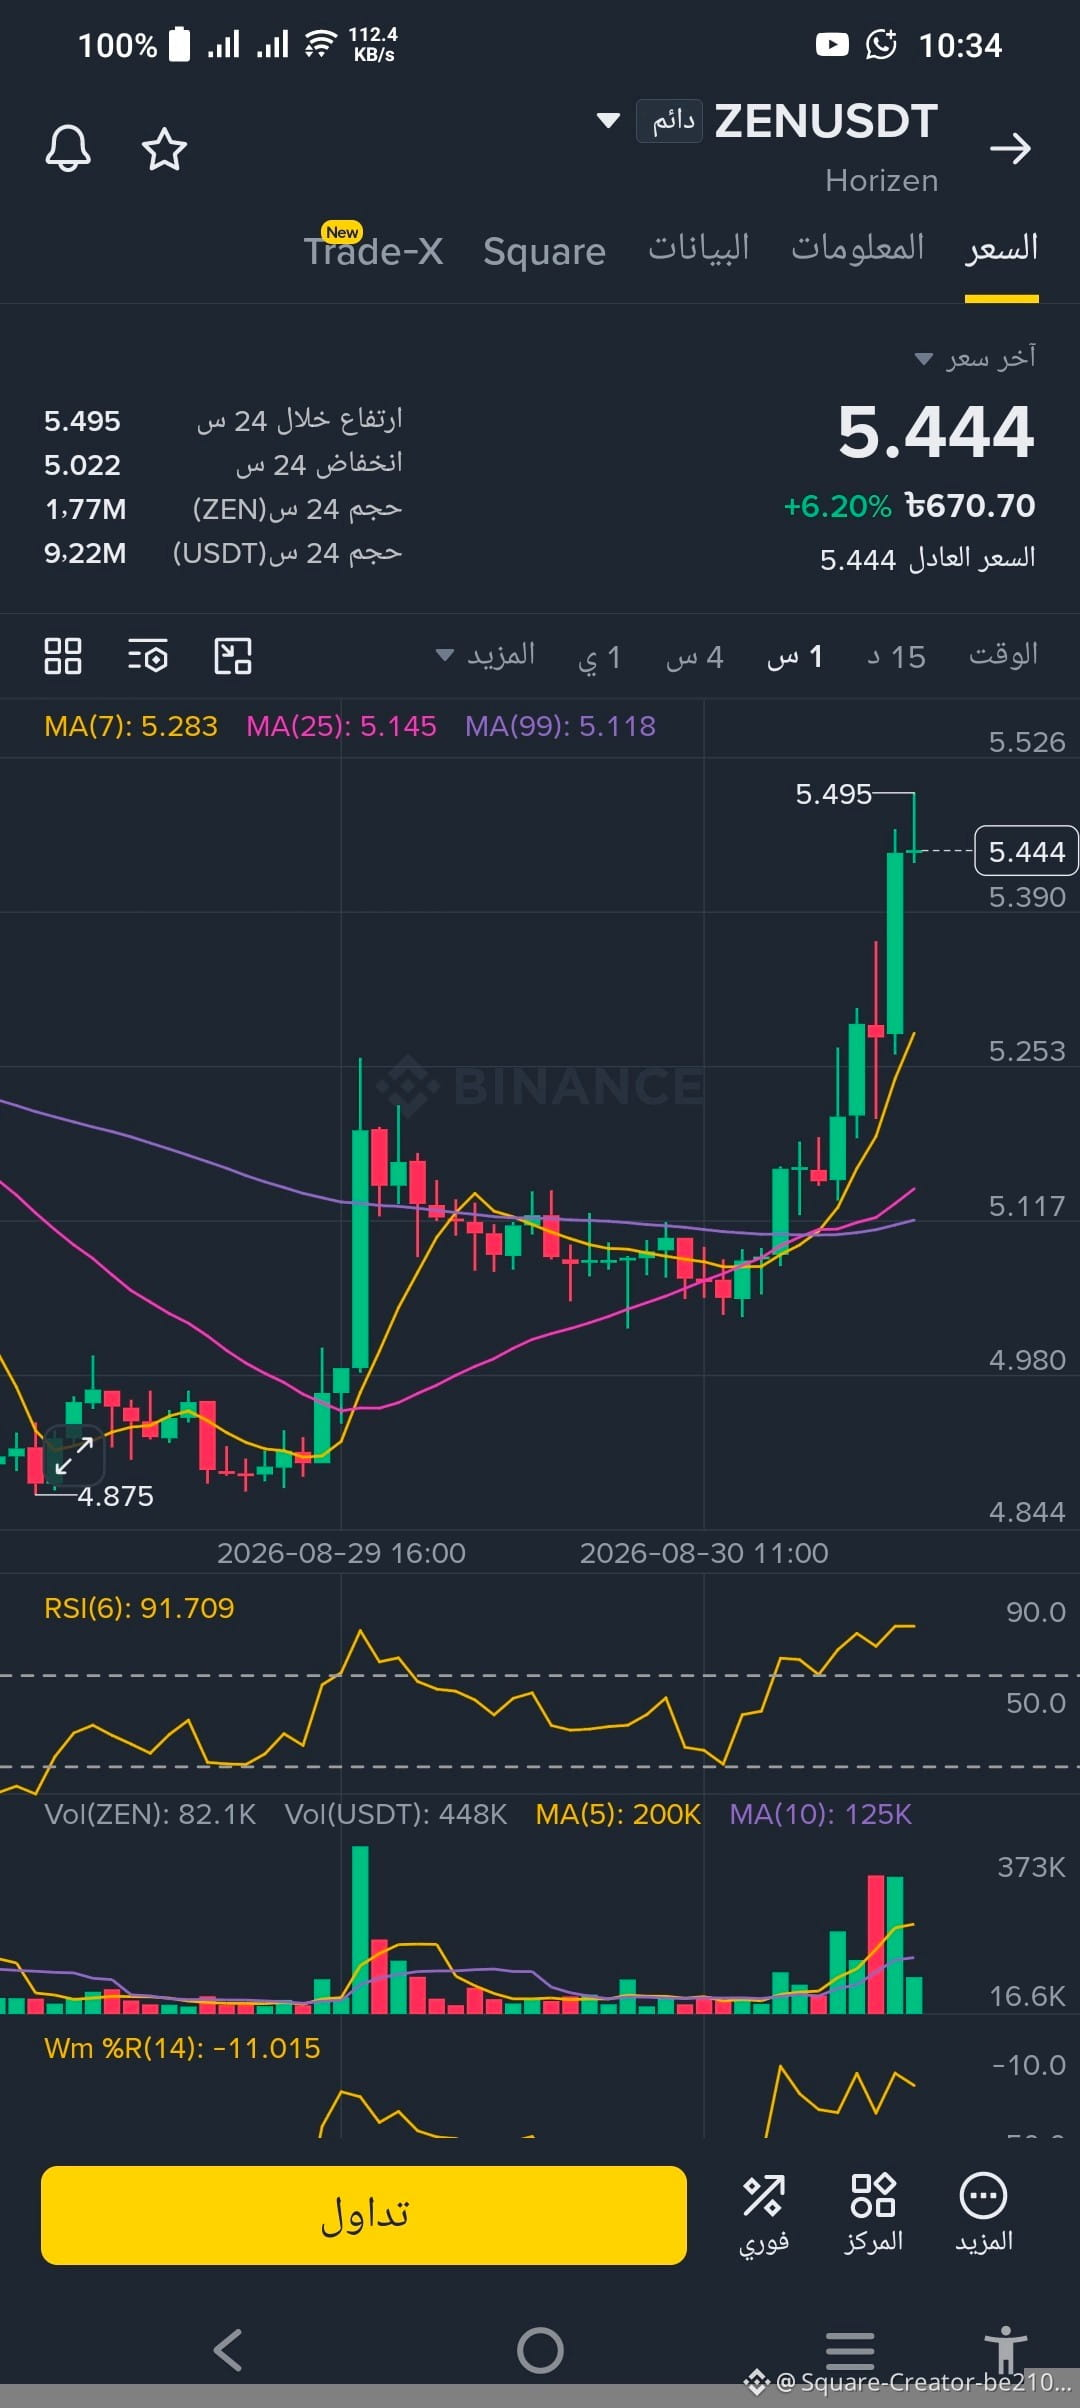The image size is (1080, 2408).
Task: Tap the YouTube status bar icon
Action: click(x=832, y=45)
